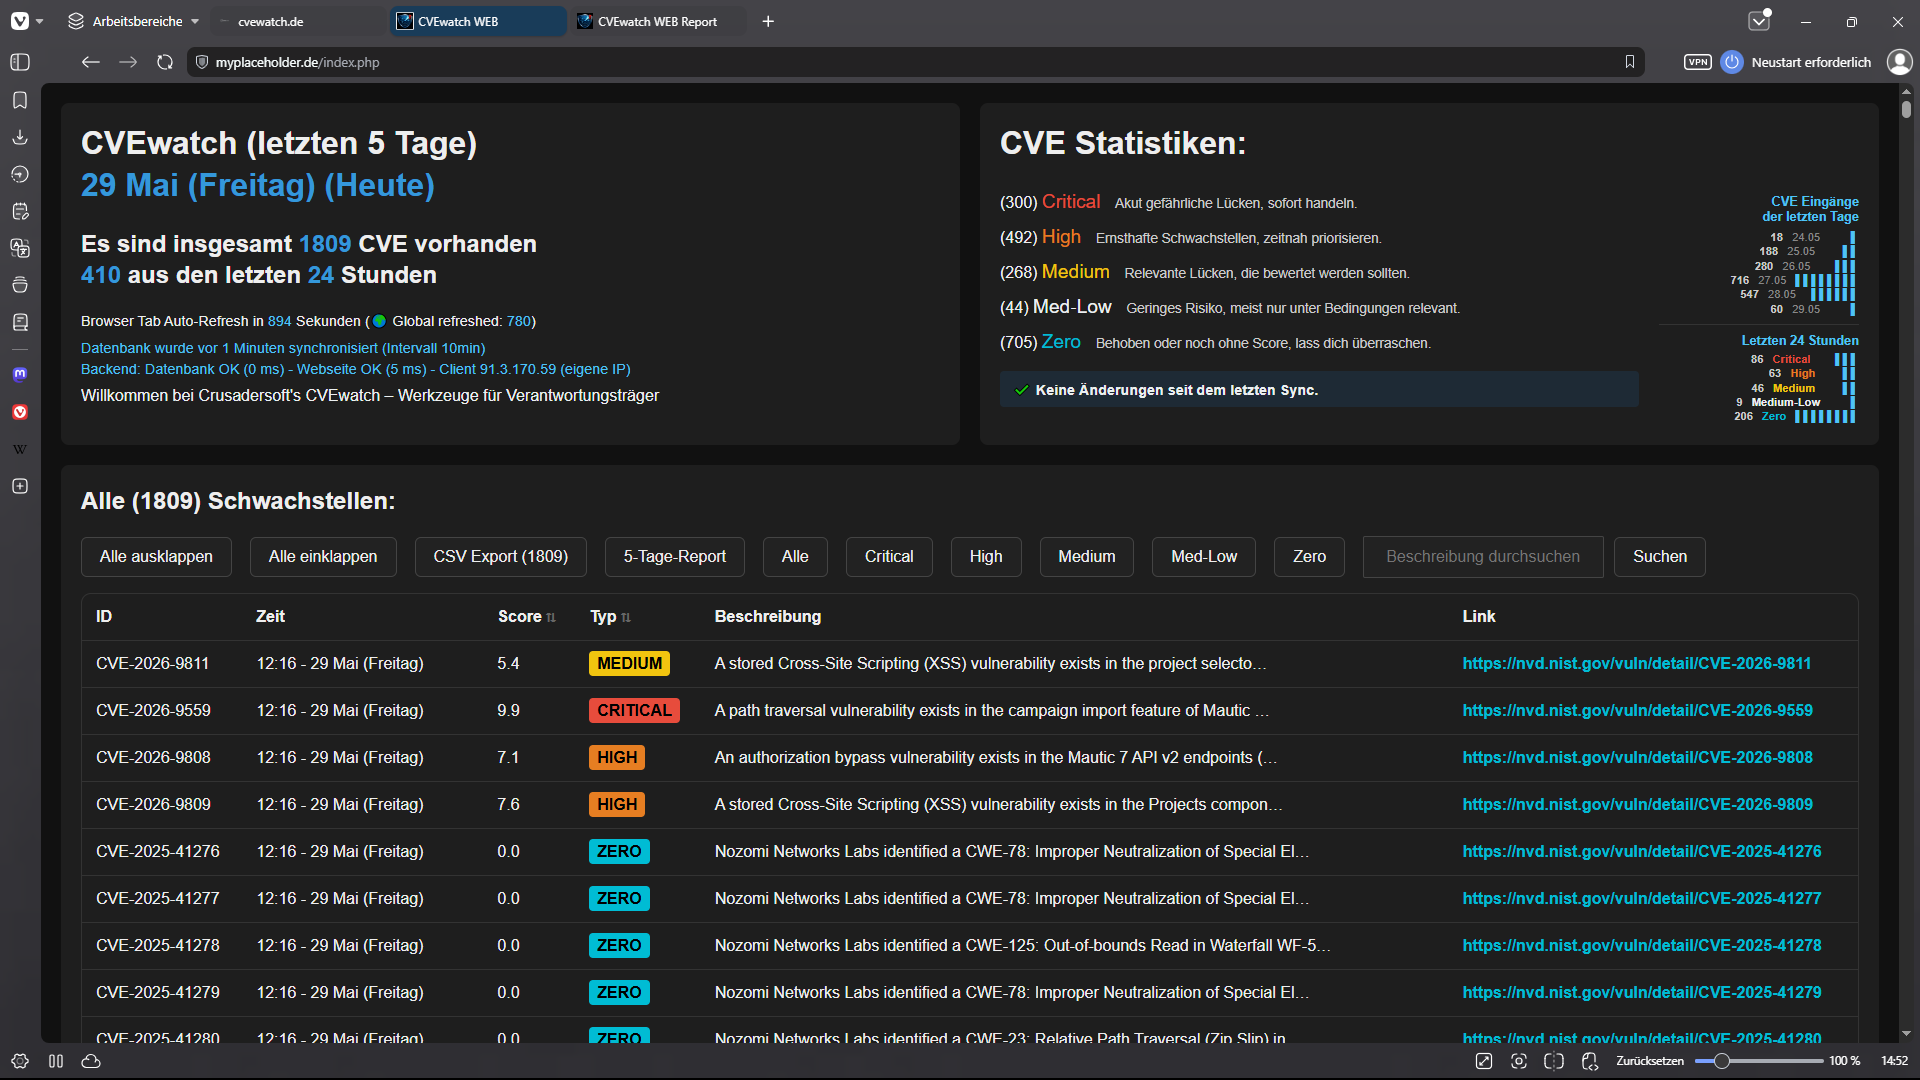Toggle the VPN button
This screenshot has width=1920, height=1080.
(1698, 62)
